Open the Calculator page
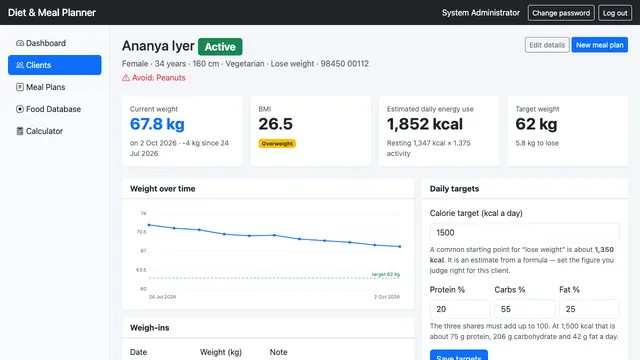Image resolution: width=640 pixels, height=360 pixels. click(55, 131)
